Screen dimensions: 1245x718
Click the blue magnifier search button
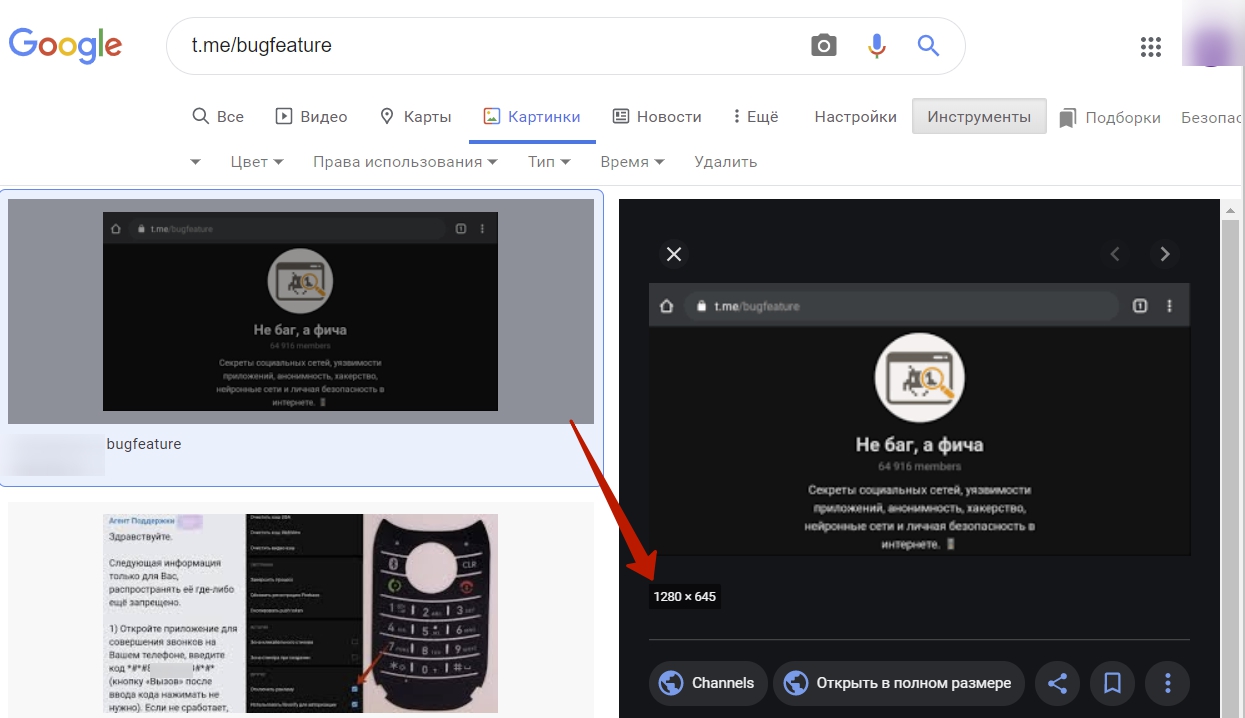(x=928, y=45)
